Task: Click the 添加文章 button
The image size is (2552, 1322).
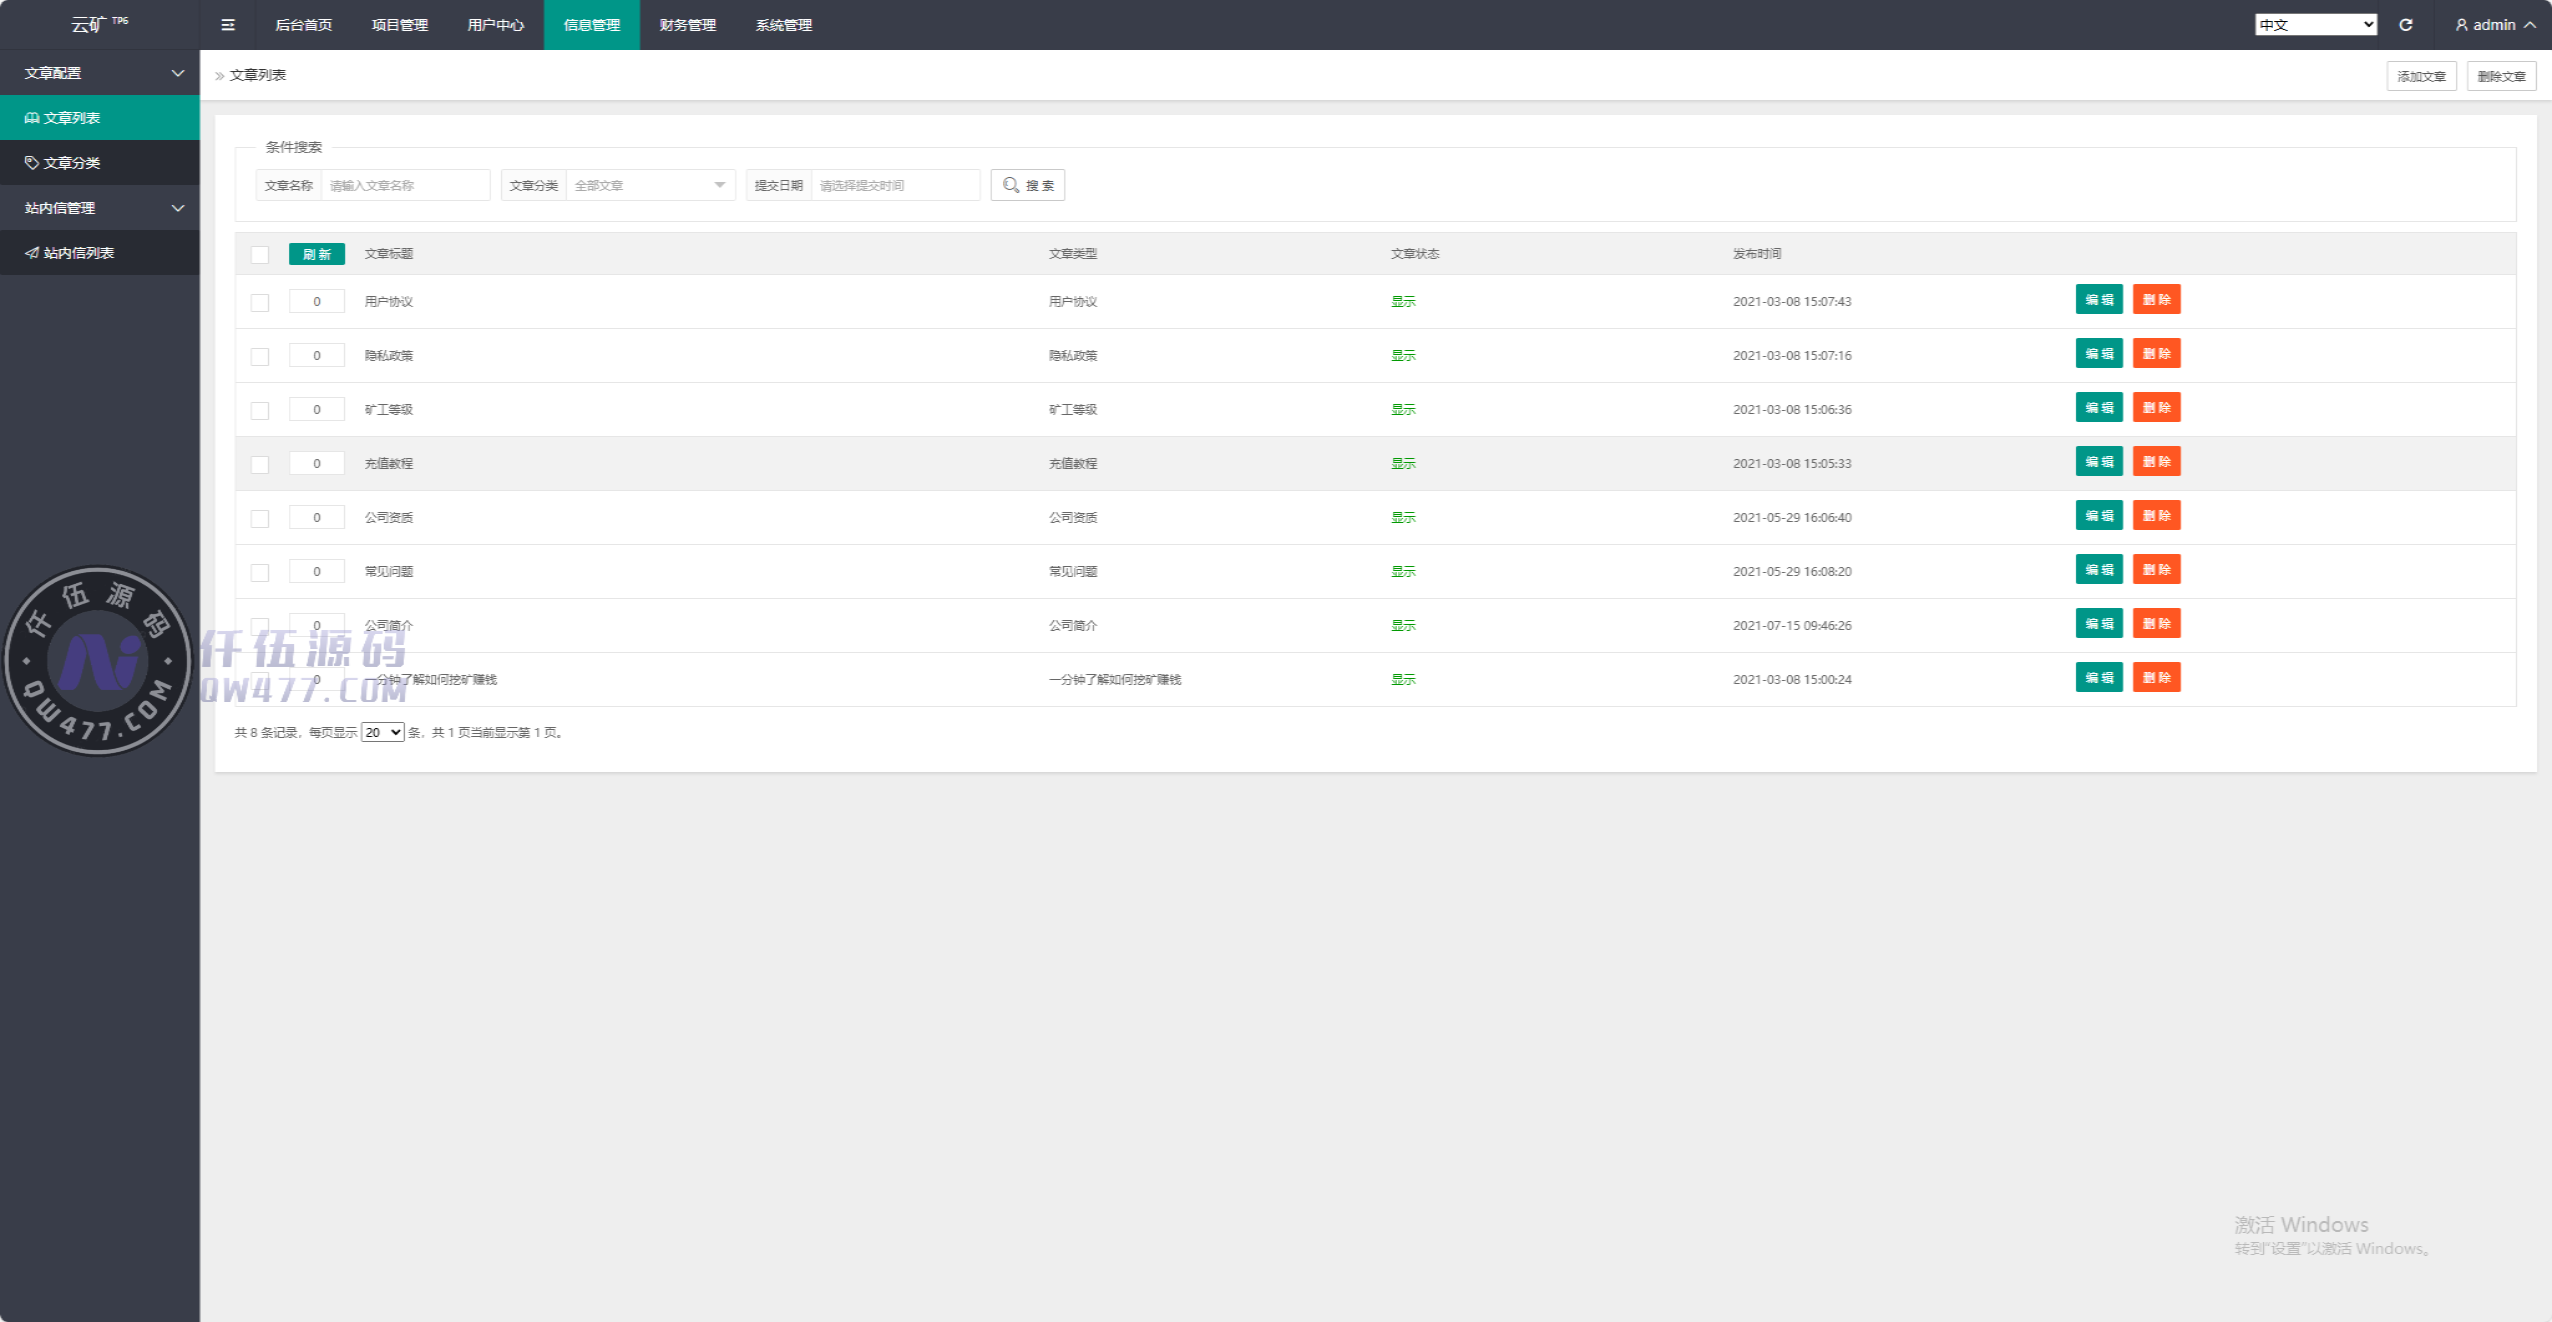Action: pyautogui.click(x=2421, y=76)
